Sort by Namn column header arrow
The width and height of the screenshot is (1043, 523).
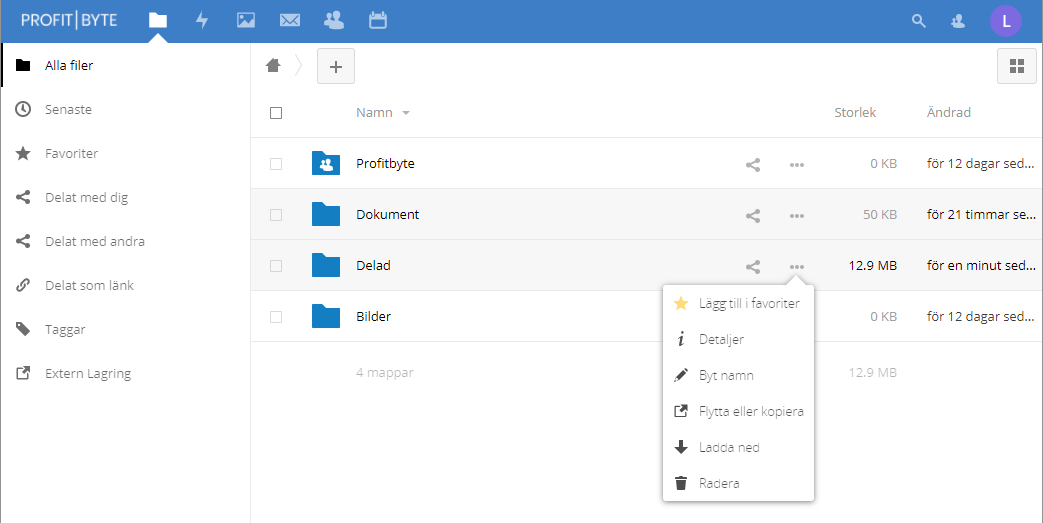[405, 113]
